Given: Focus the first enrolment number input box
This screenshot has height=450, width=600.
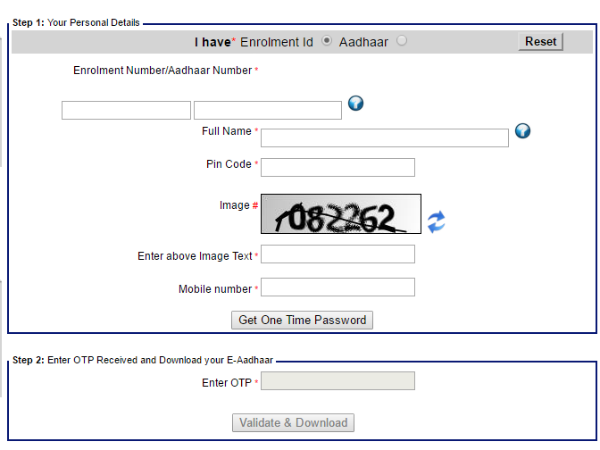Looking at the screenshot, I should tap(126, 110).
